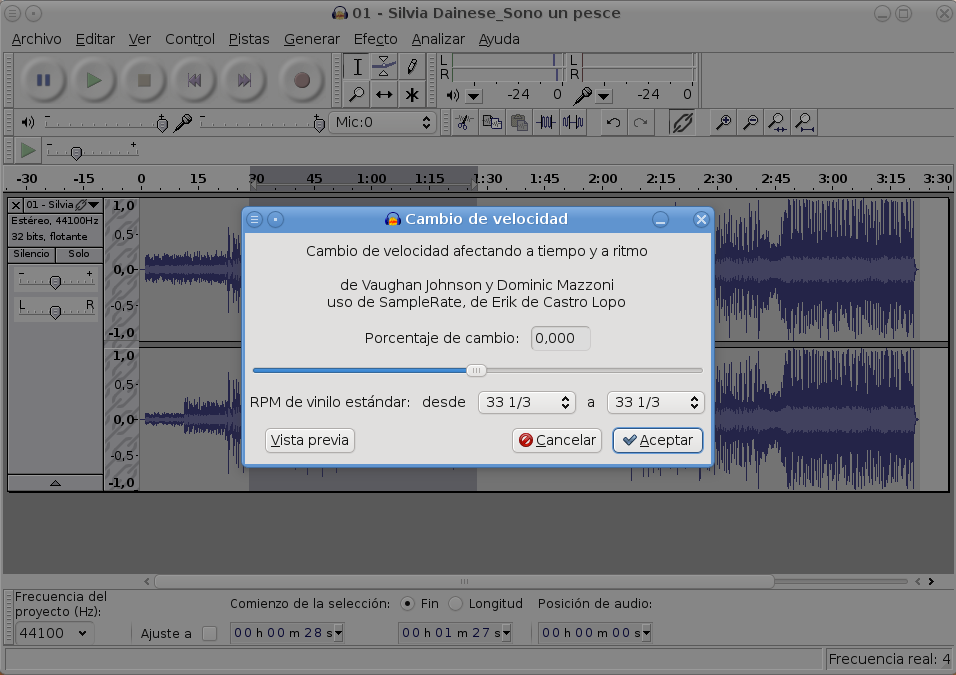The height and width of the screenshot is (675, 956).
Task: Click the Cut scissors icon
Action: click(x=464, y=123)
